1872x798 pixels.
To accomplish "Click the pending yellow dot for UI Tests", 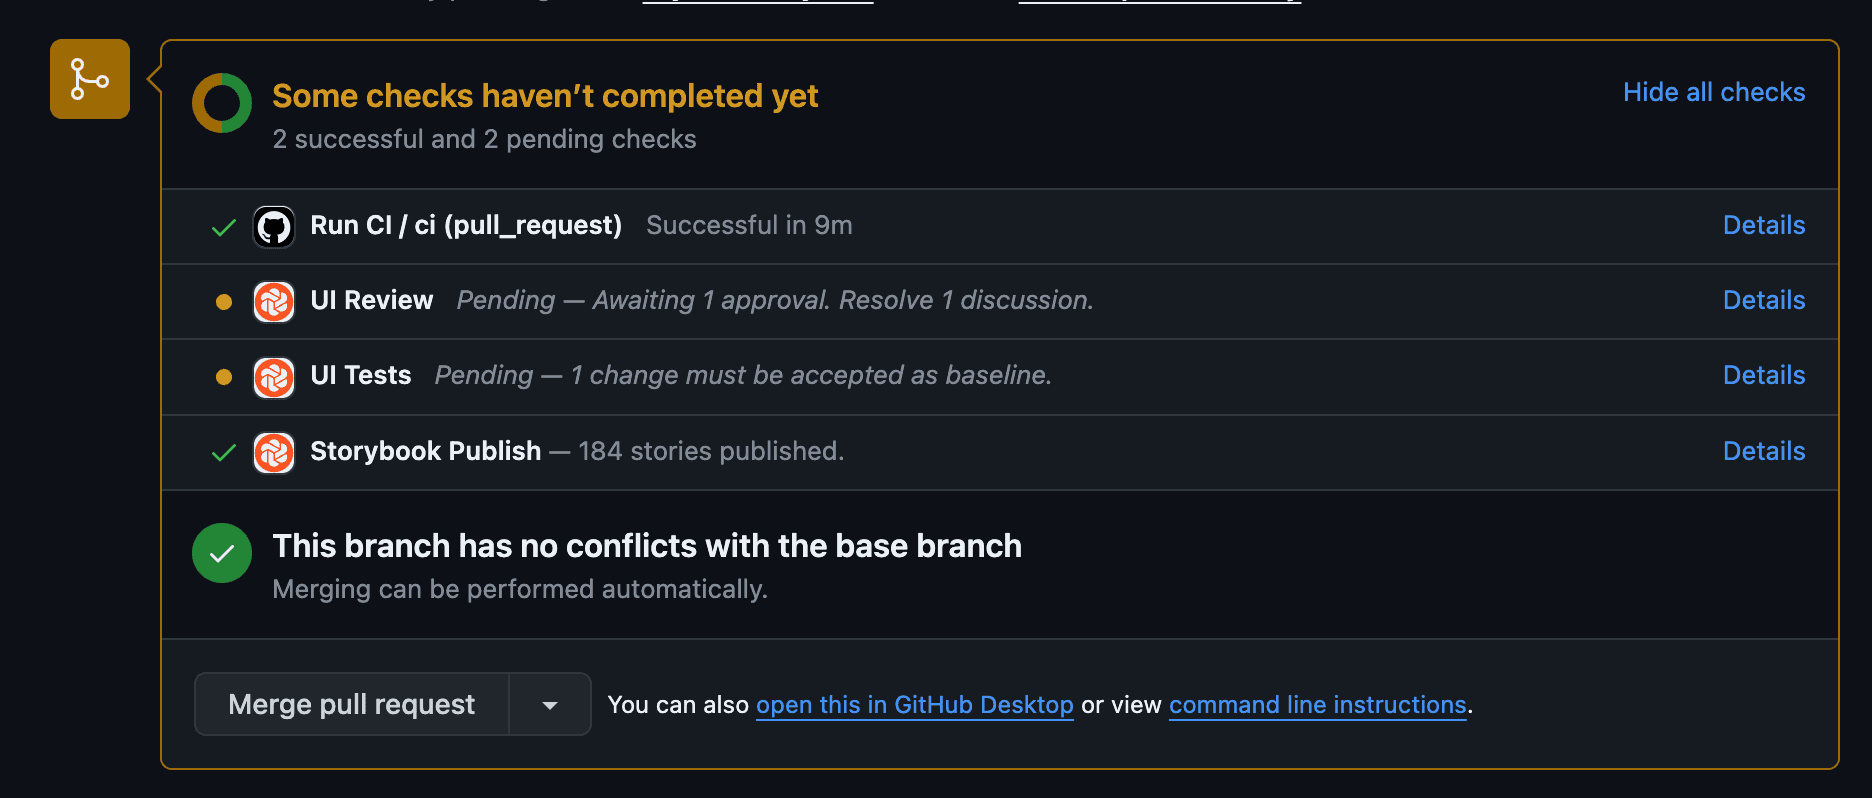I will tap(224, 377).
